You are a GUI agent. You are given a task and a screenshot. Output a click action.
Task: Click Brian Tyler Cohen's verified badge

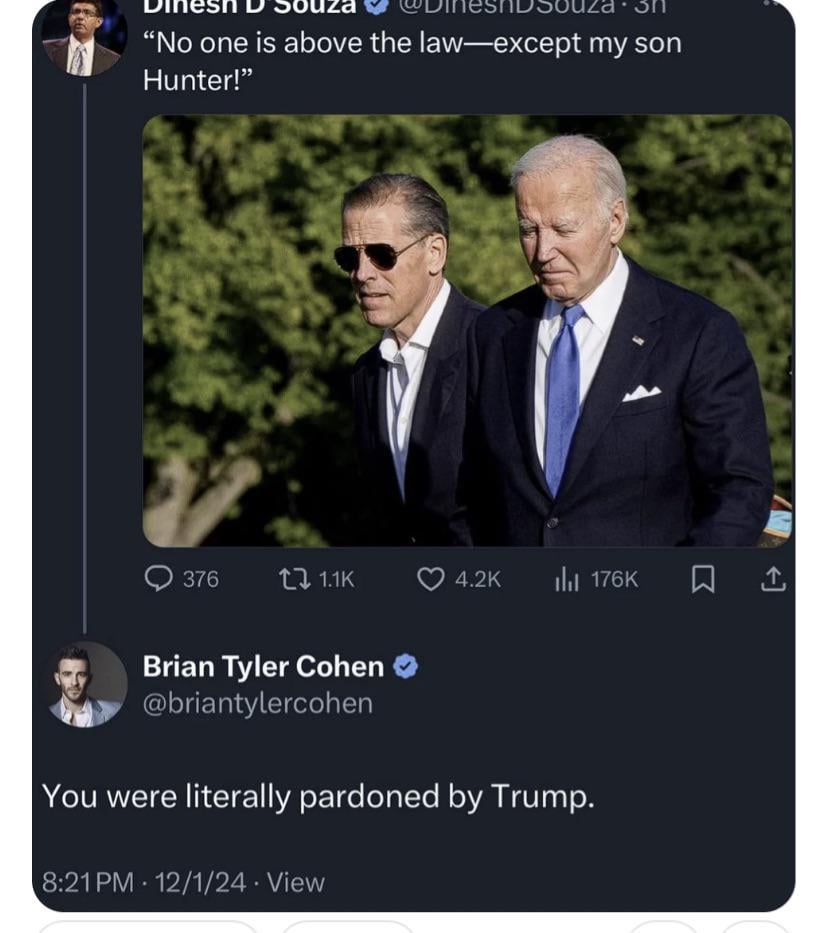pos(405,666)
